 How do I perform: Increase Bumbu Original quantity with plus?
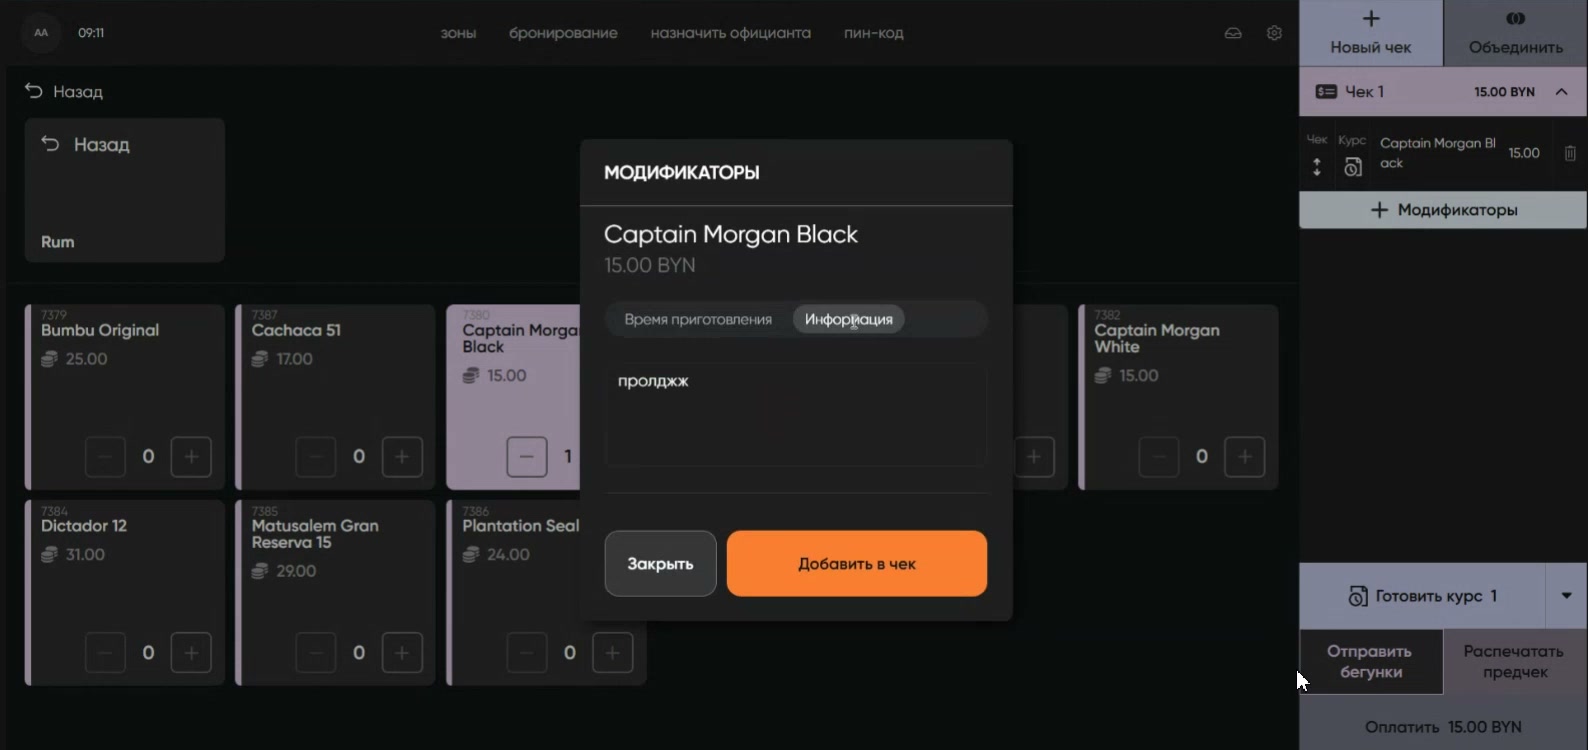(191, 457)
